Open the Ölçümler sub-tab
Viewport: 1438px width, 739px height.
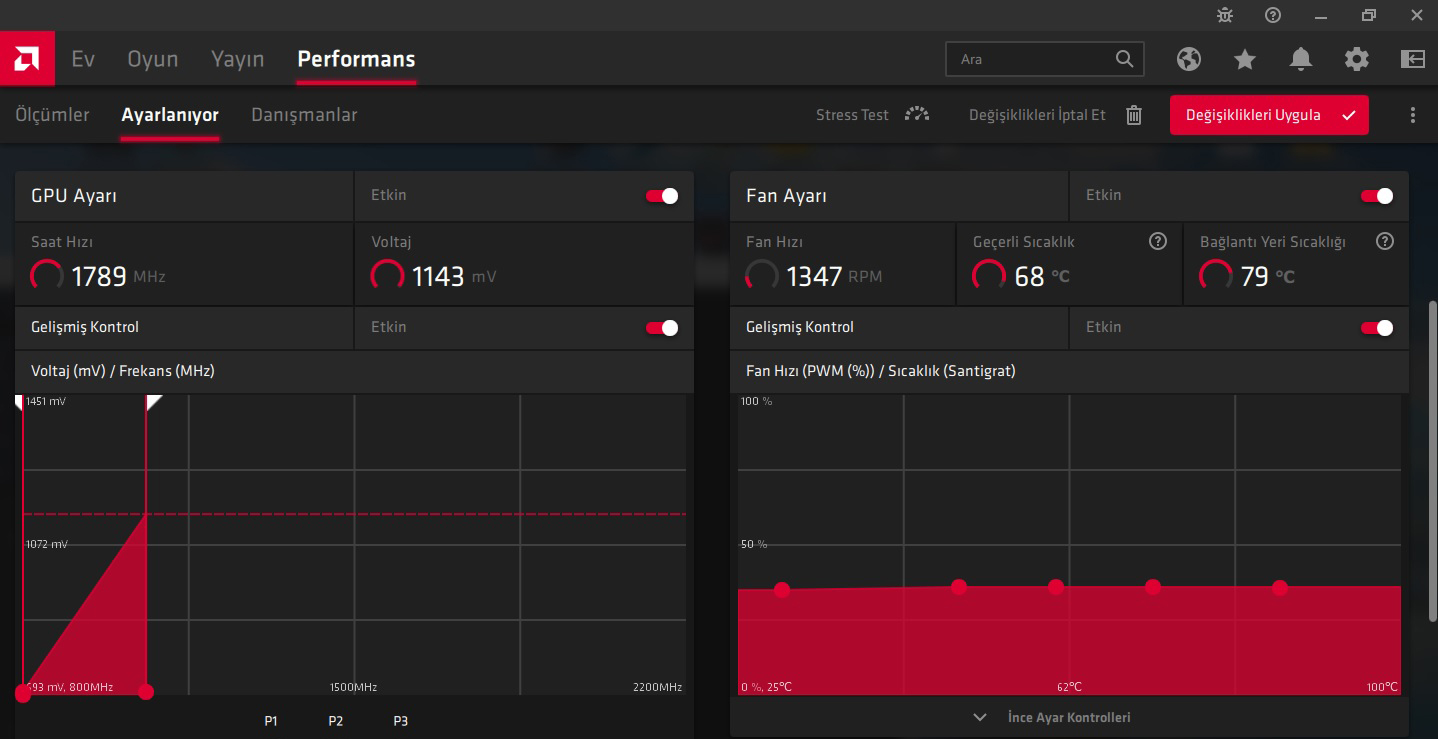pos(52,115)
